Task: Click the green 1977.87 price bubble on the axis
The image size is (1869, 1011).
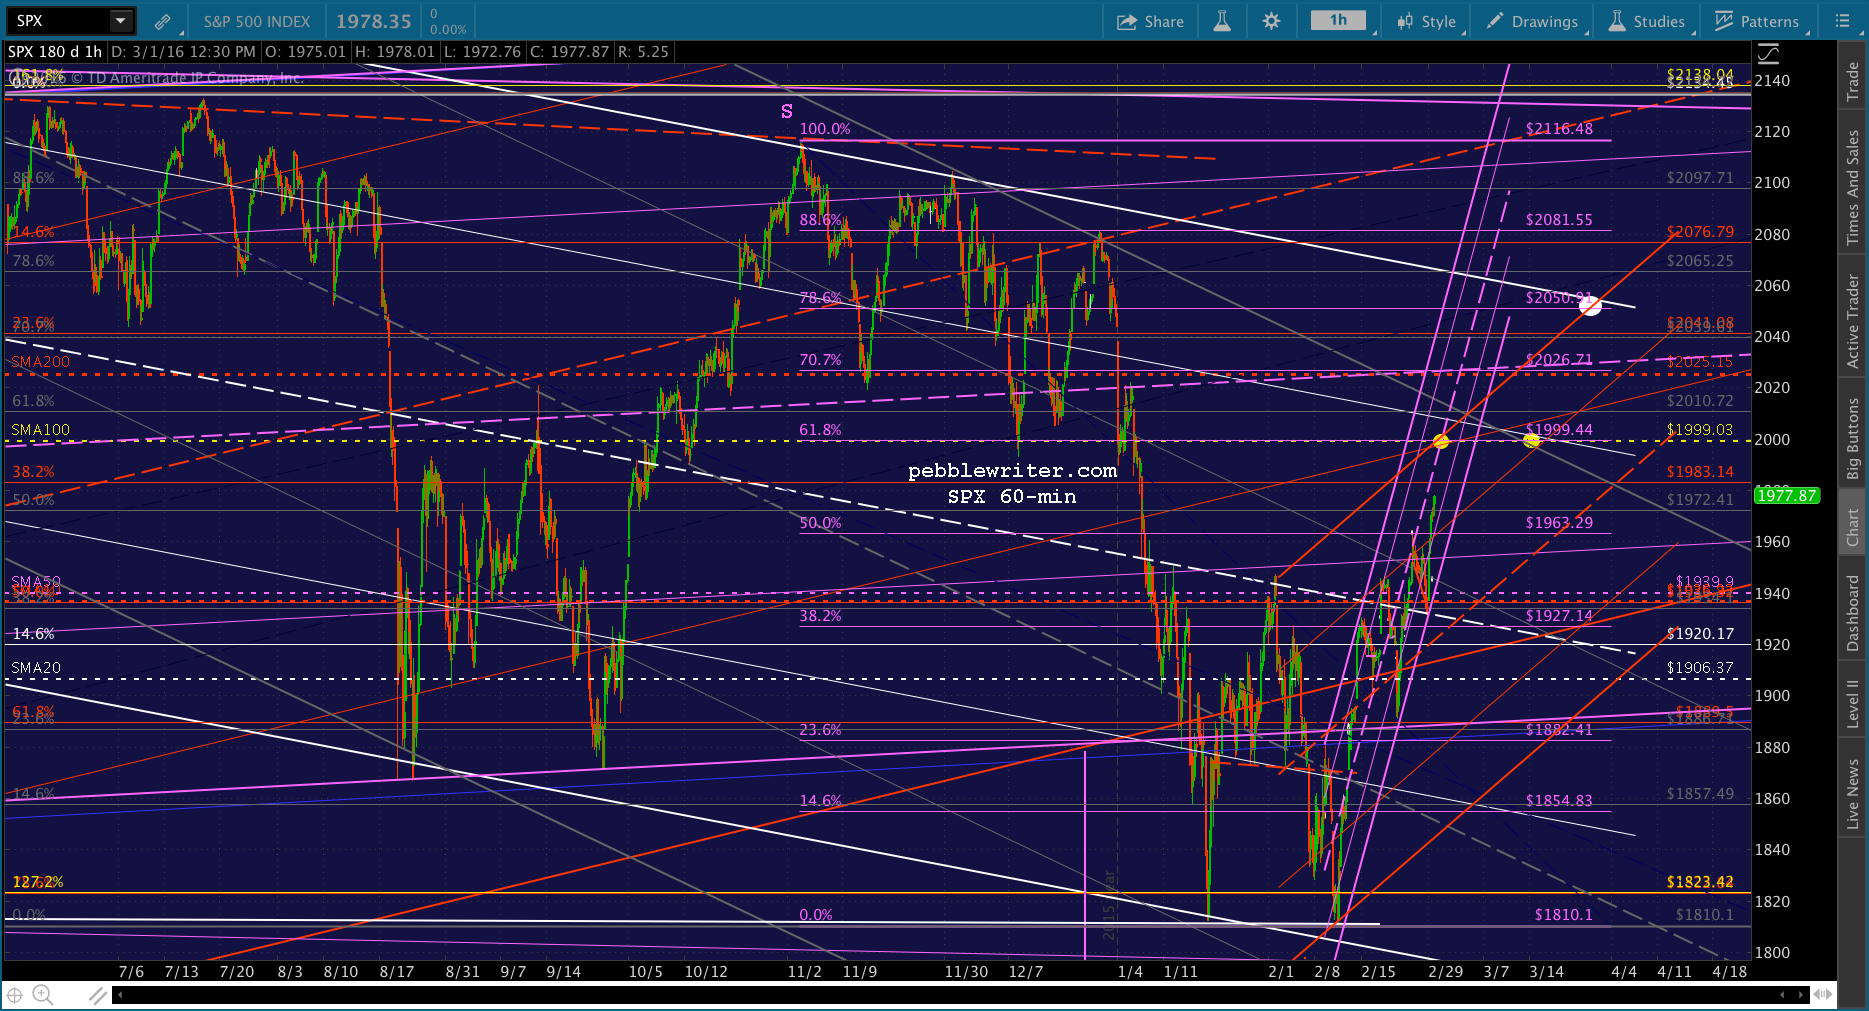Action: [x=1786, y=496]
